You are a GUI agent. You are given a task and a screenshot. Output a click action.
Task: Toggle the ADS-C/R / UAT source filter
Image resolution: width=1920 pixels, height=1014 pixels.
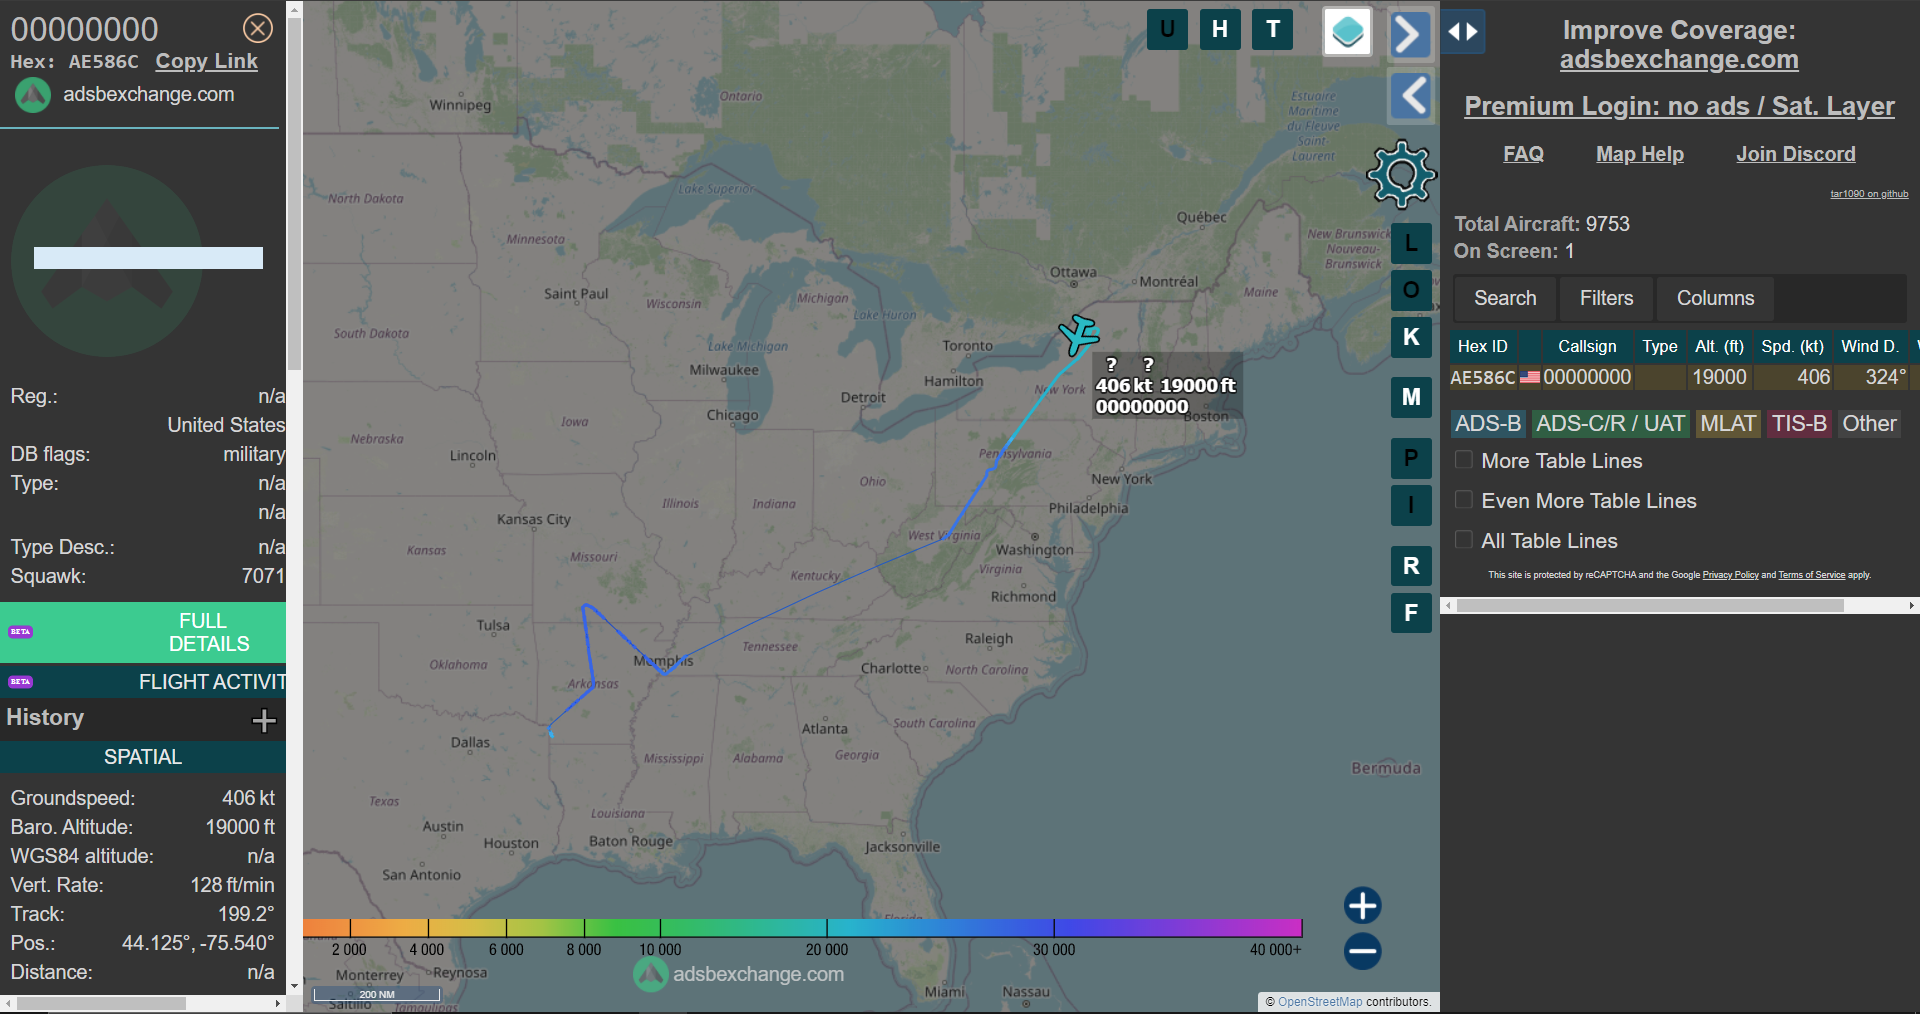coord(1610,424)
